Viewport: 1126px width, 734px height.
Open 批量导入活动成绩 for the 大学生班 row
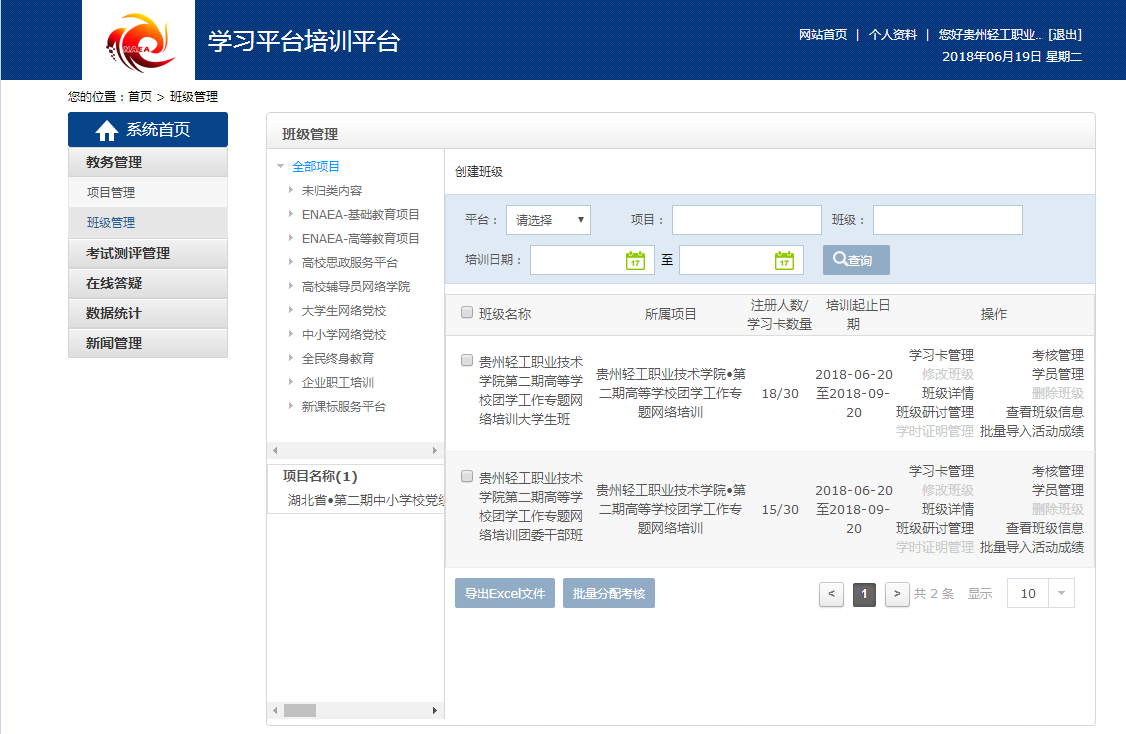point(1032,432)
